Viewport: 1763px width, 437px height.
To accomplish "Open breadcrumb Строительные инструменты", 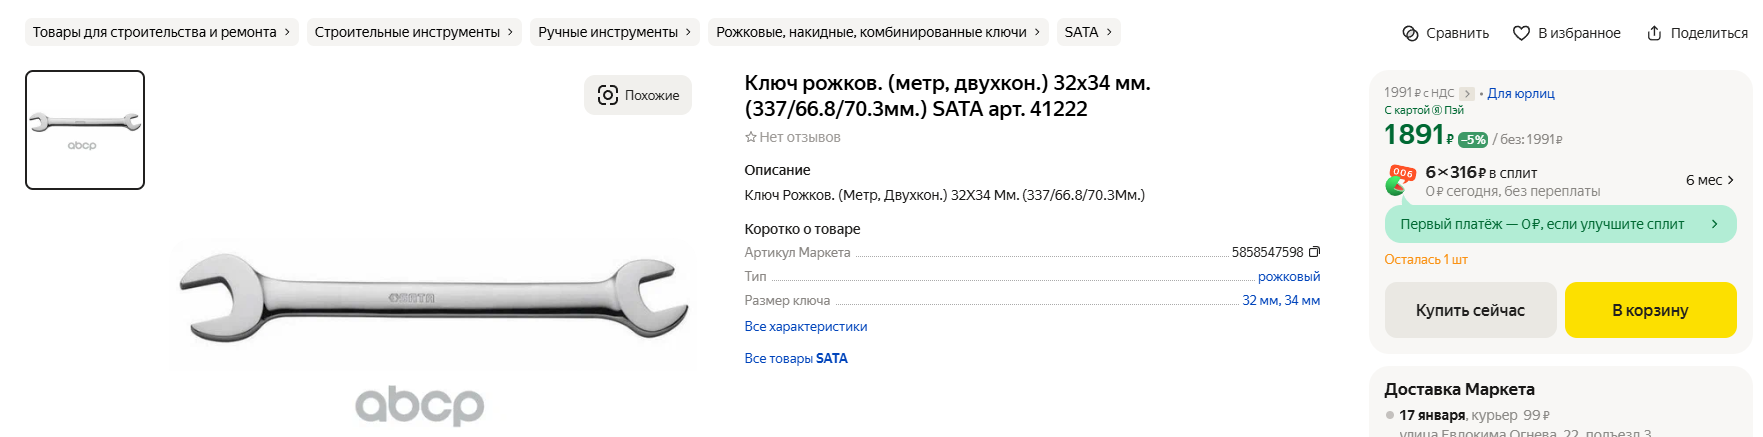I will [x=414, y=32].
